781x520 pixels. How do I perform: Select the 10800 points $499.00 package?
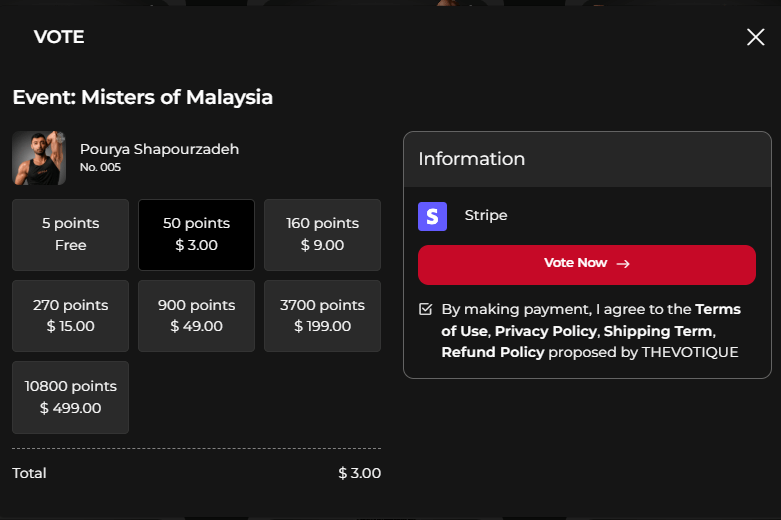pos(71,397)
